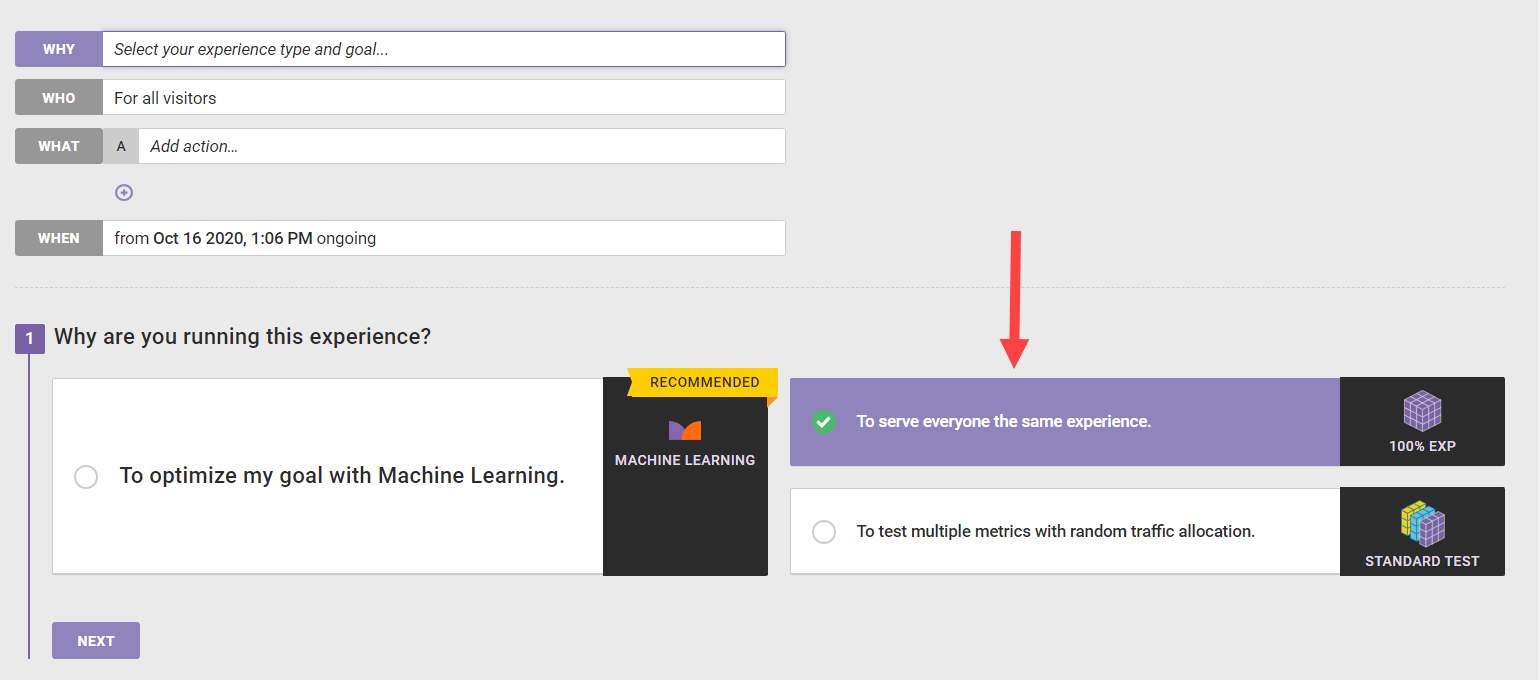
Task: Switch to the WHAT section
Action: (58, 146)
